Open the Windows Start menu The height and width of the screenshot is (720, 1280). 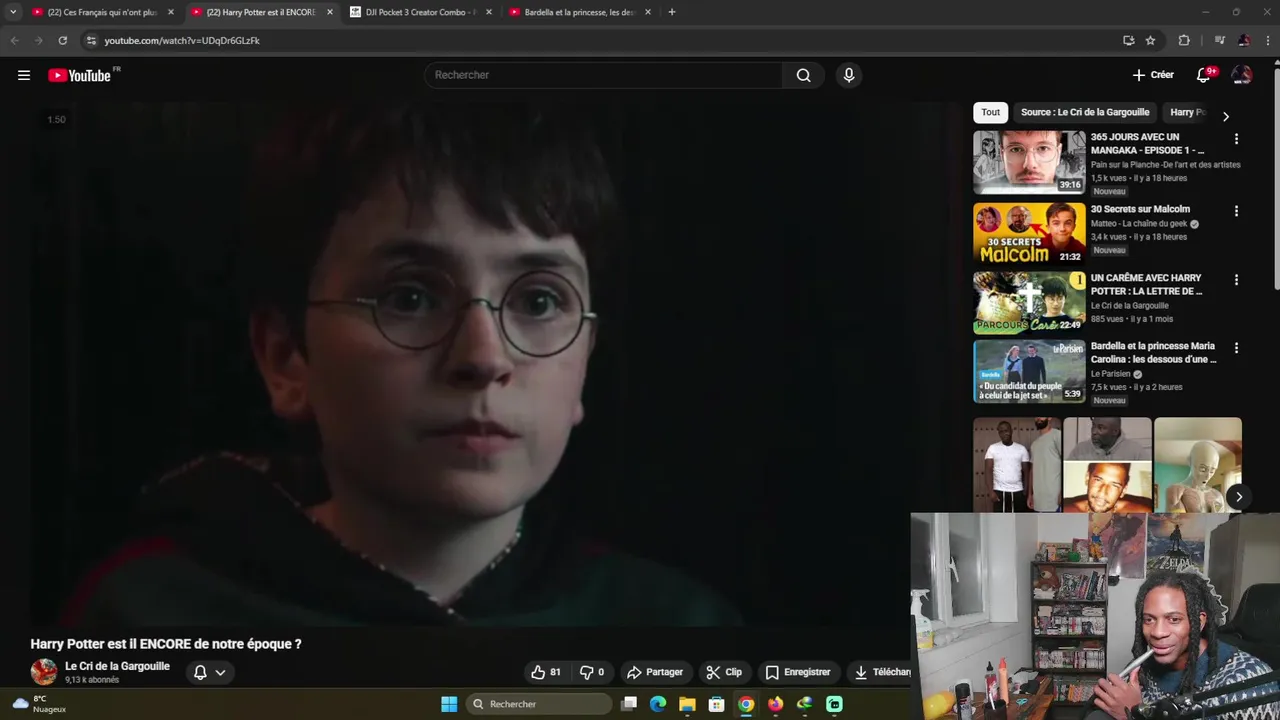(x=449, y=704)
